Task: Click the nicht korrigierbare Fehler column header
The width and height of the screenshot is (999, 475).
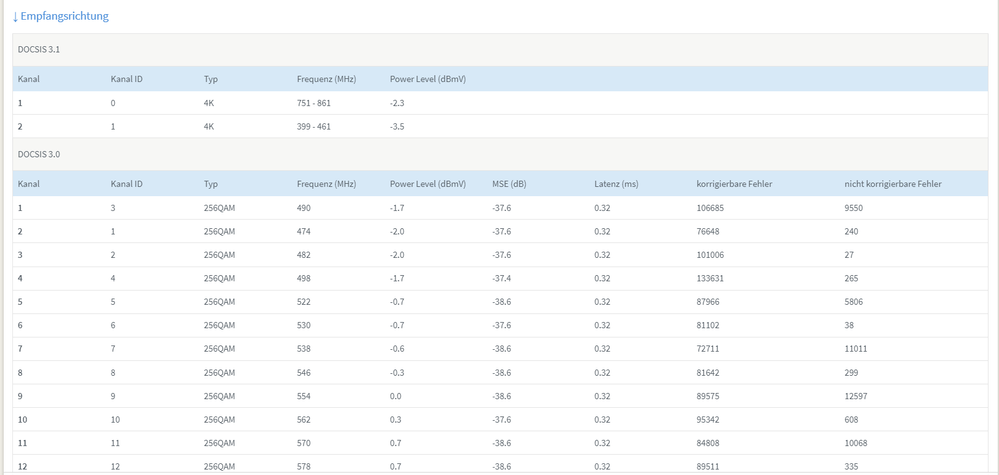Action: (x=892, y=184)
